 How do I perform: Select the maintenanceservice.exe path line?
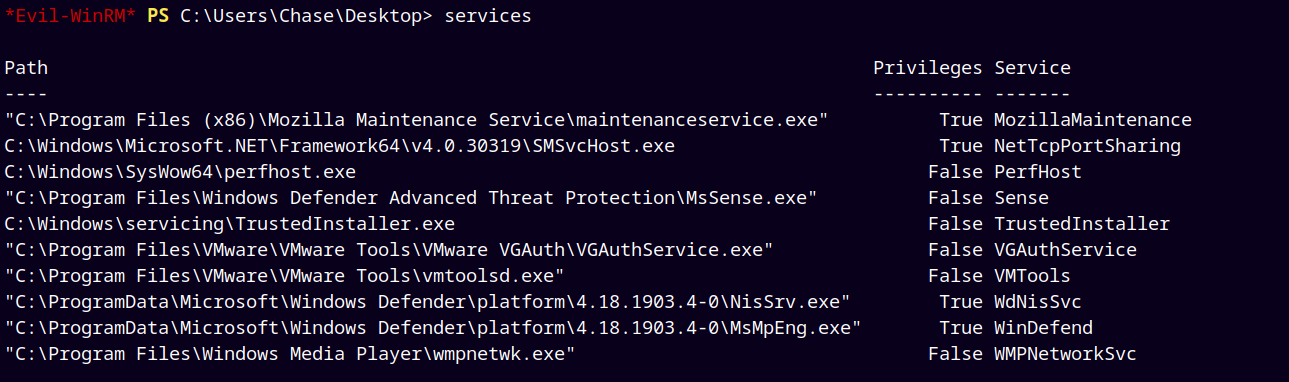pyautogui.click(x=416, y=120)
